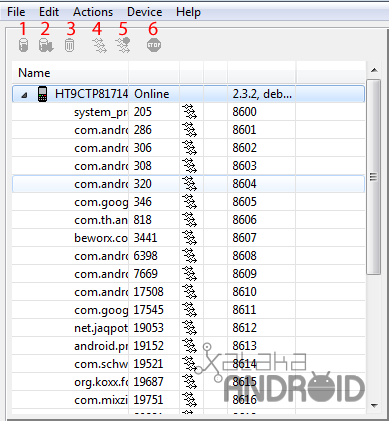The height and width of the screenshot is (421, 389).
Task: Click the scrollbar down arrow
Action: tap(374, 406)
